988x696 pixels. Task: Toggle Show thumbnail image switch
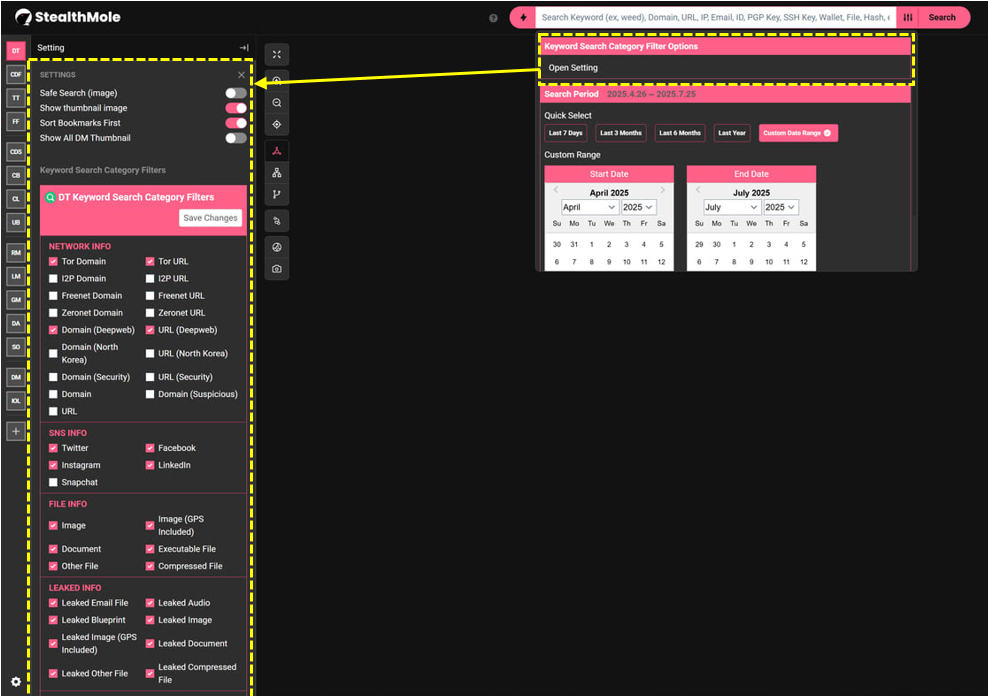pos(236,108)
